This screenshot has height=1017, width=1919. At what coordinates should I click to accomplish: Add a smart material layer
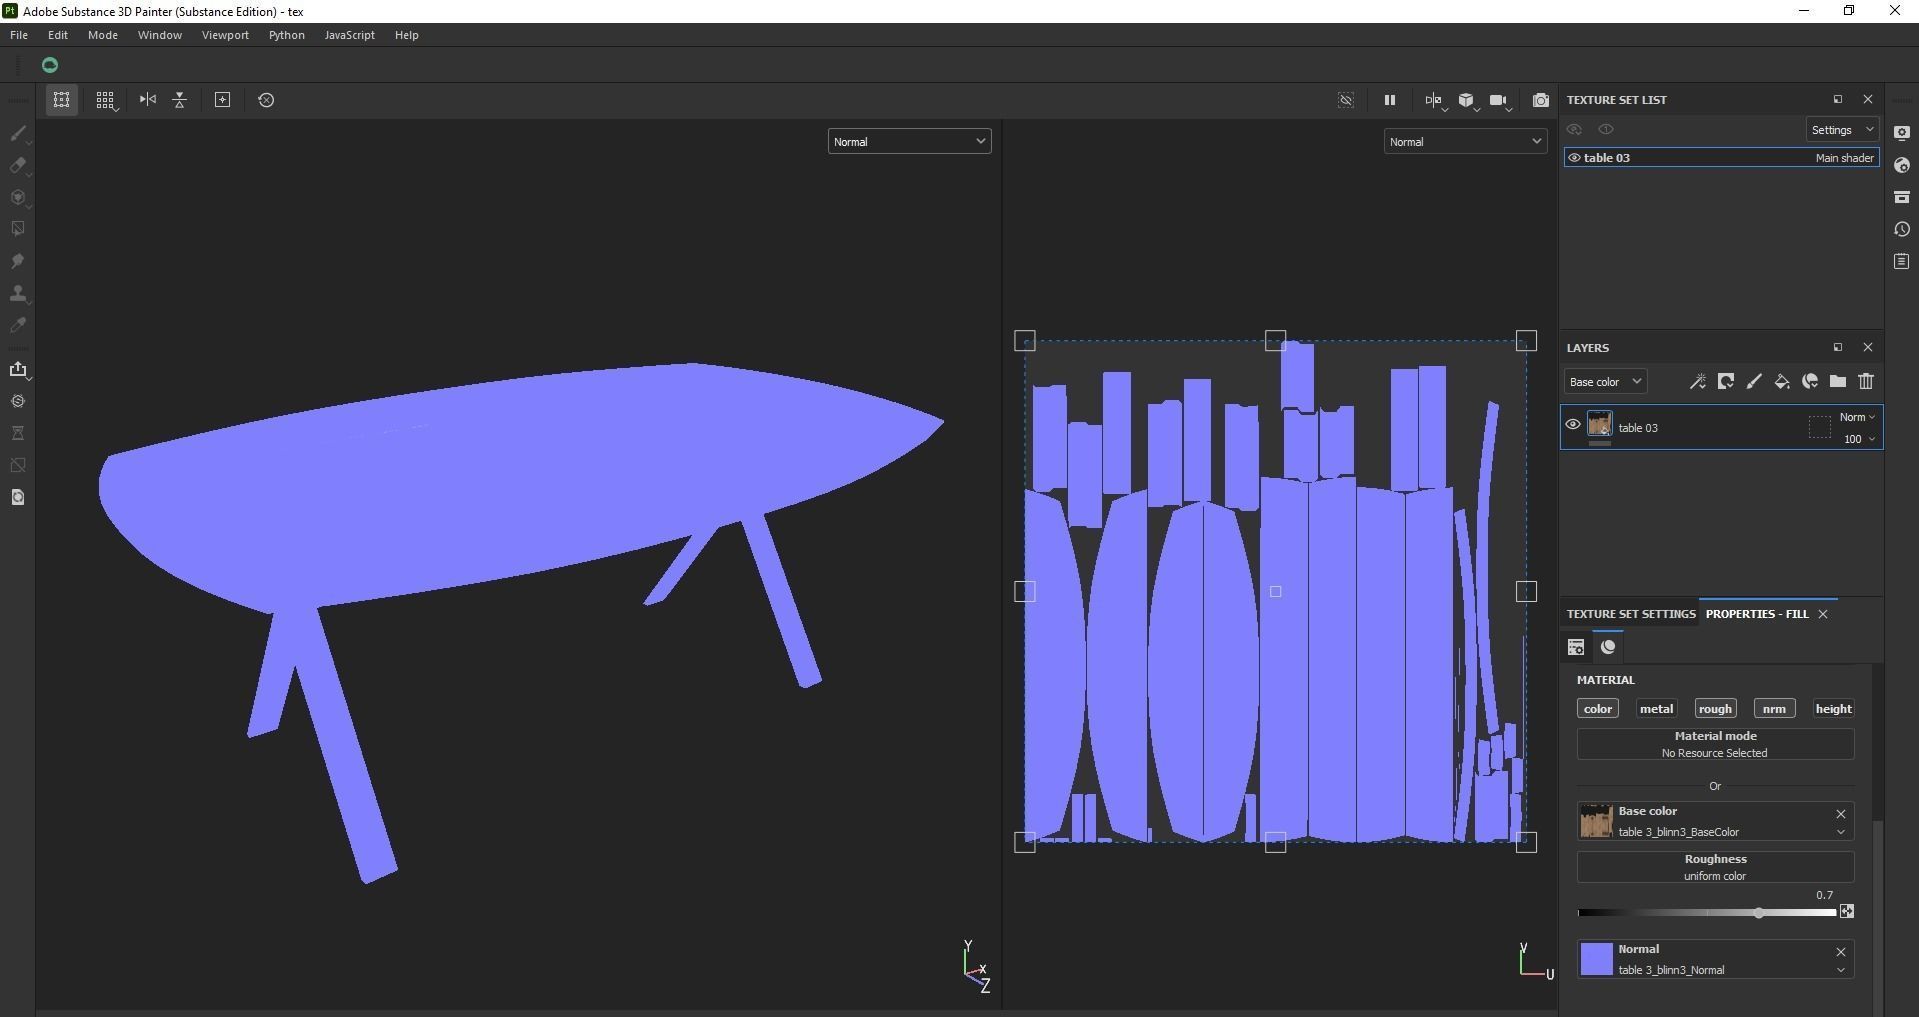[1810, 381]
